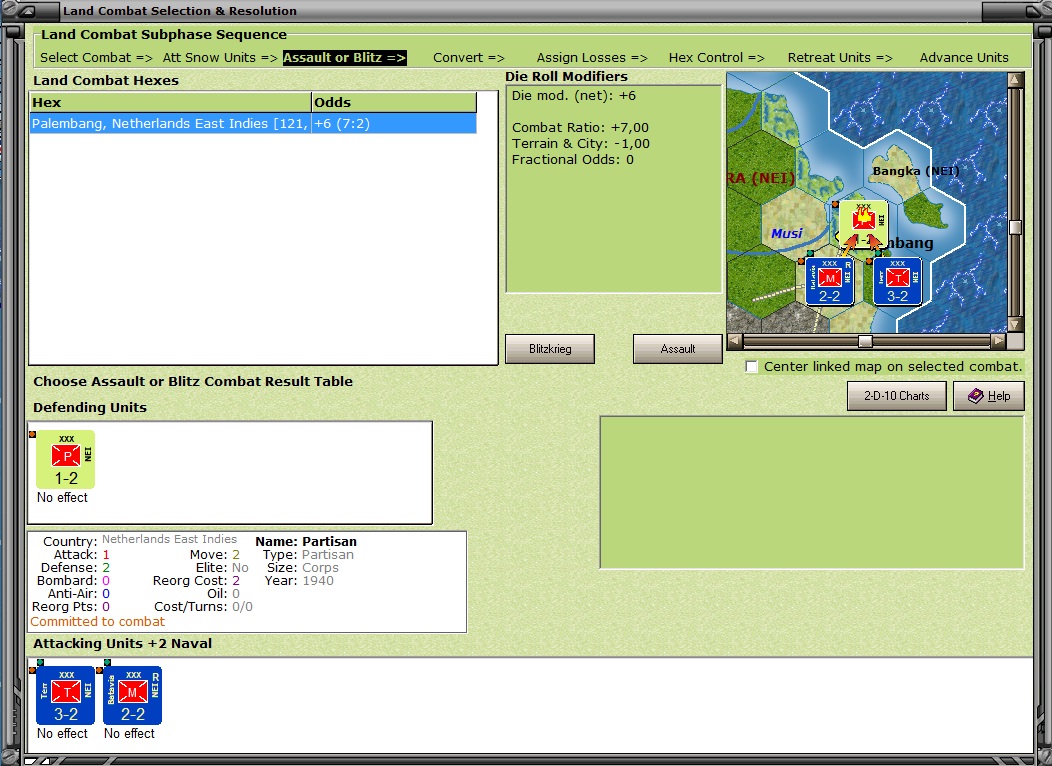Click the Die mod. (net): +6 text
Image resolution: width=1052 pixels, height=766 pixels.
(x=574, y=96)
